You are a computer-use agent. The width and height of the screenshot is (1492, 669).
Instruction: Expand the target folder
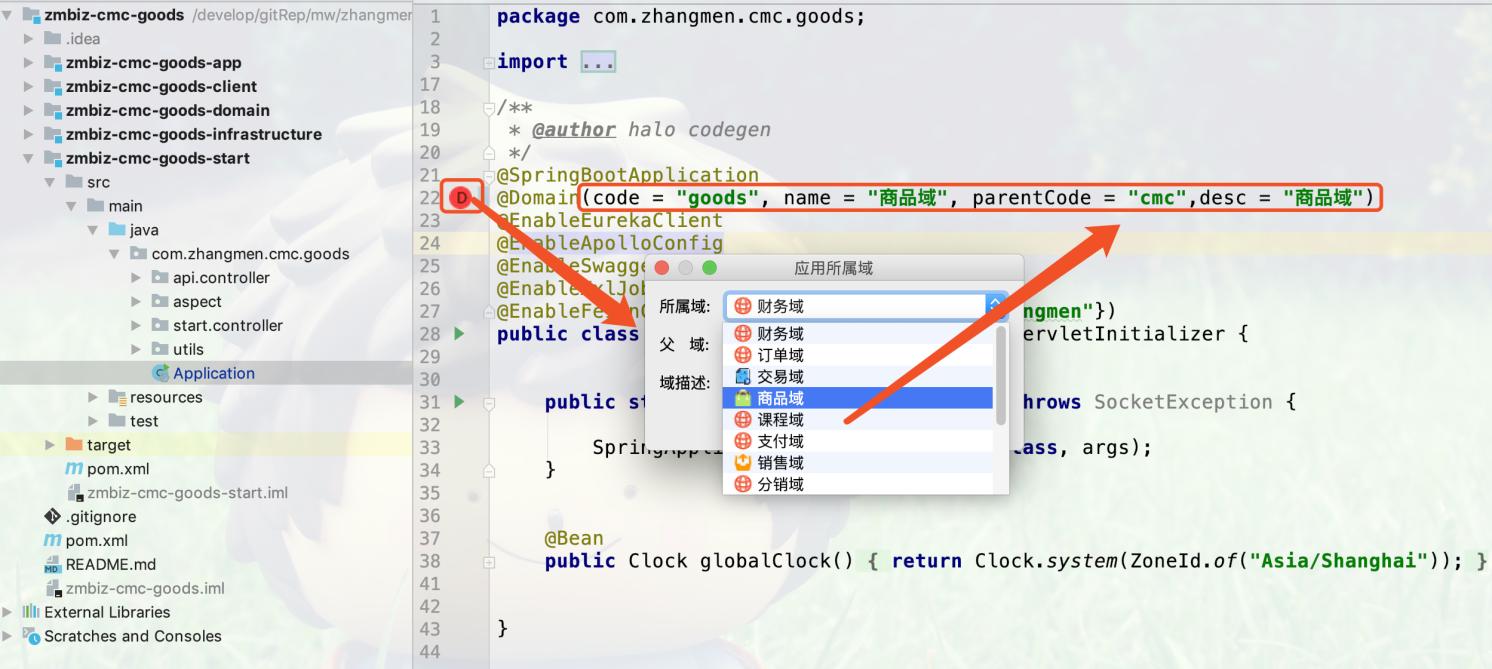point(50,445)
